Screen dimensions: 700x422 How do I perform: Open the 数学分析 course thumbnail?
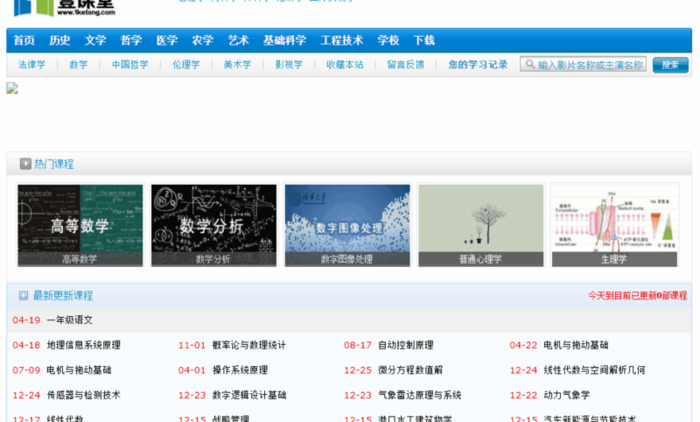(214, 225)
